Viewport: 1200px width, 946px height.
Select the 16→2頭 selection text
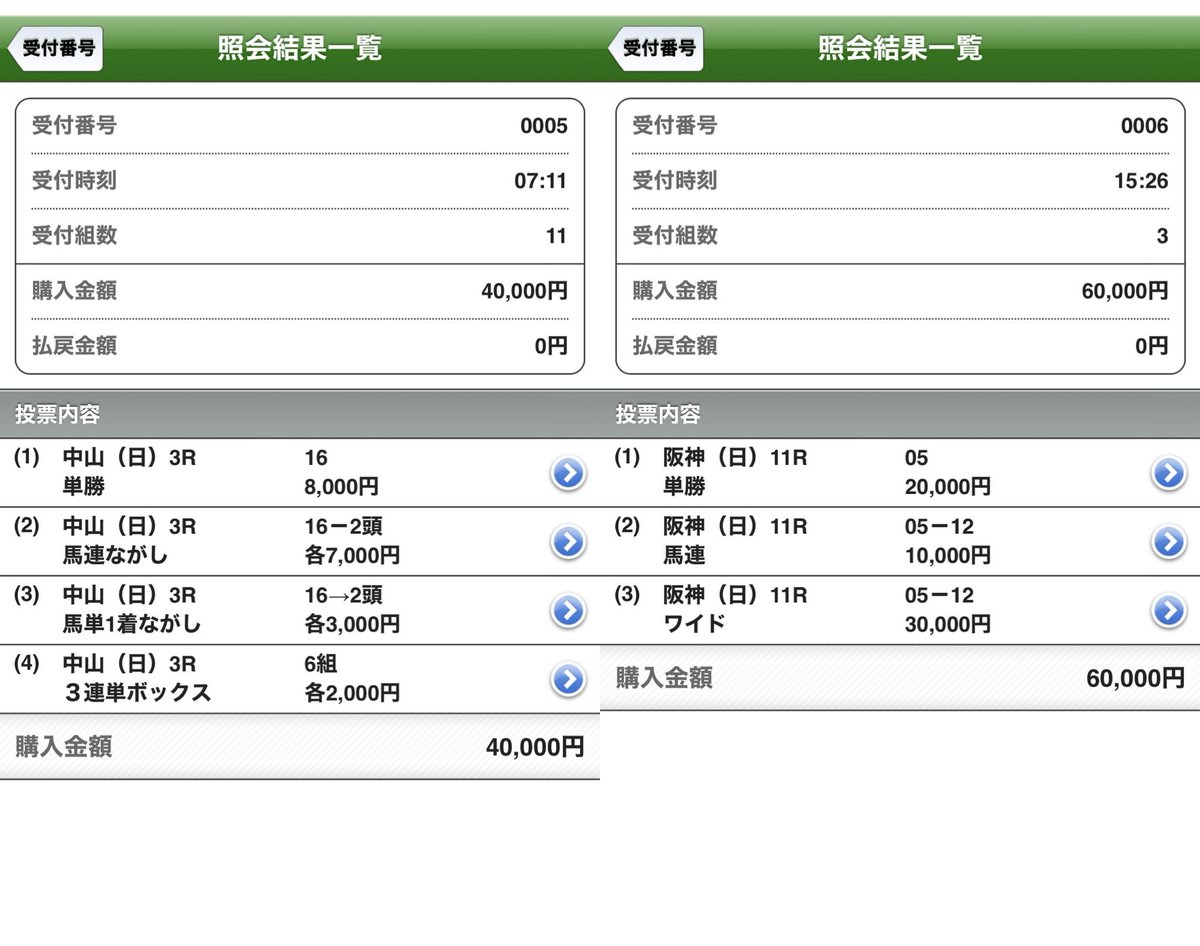click(x=343, y=596)
